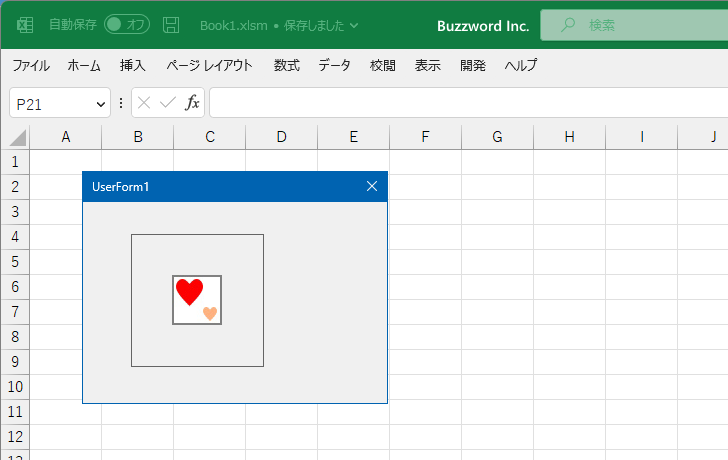
Task: Open the 校閲 ribbon tab
Action: [x=383, y=65]
